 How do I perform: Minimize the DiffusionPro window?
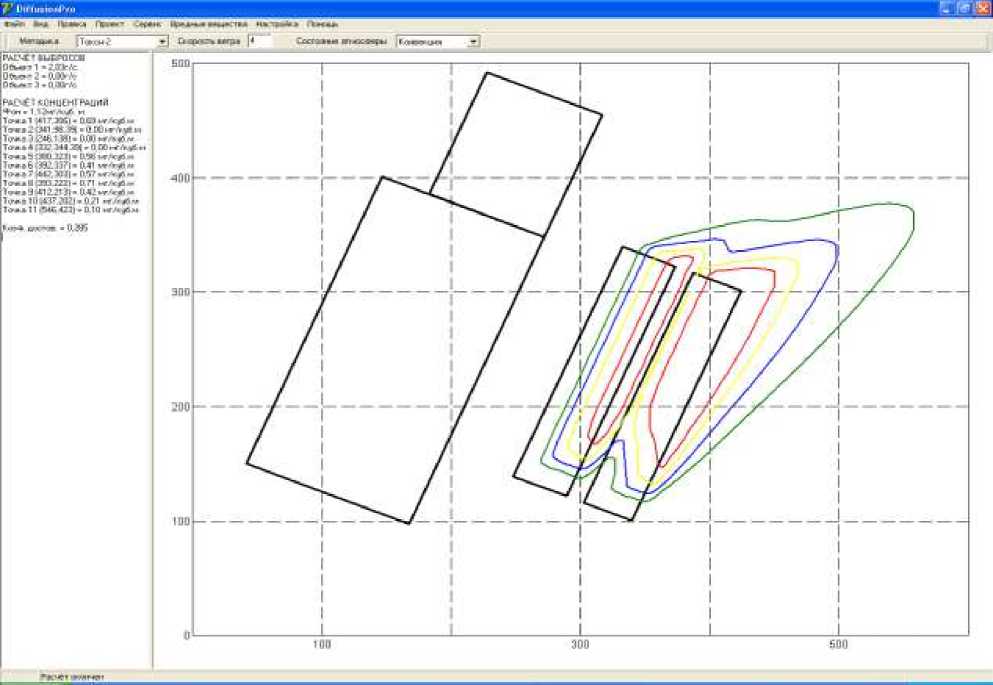point(946,7)
